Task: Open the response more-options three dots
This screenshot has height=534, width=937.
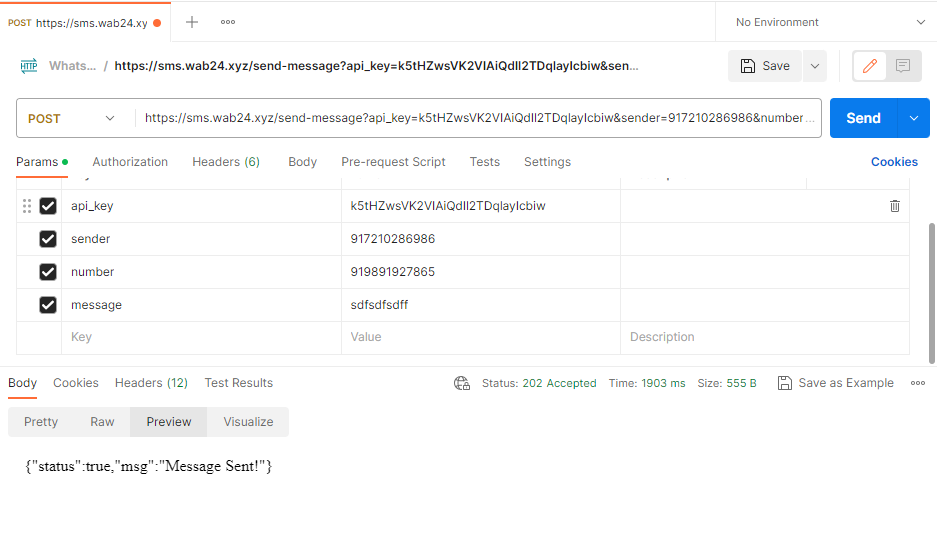Action: coord(918,383)
